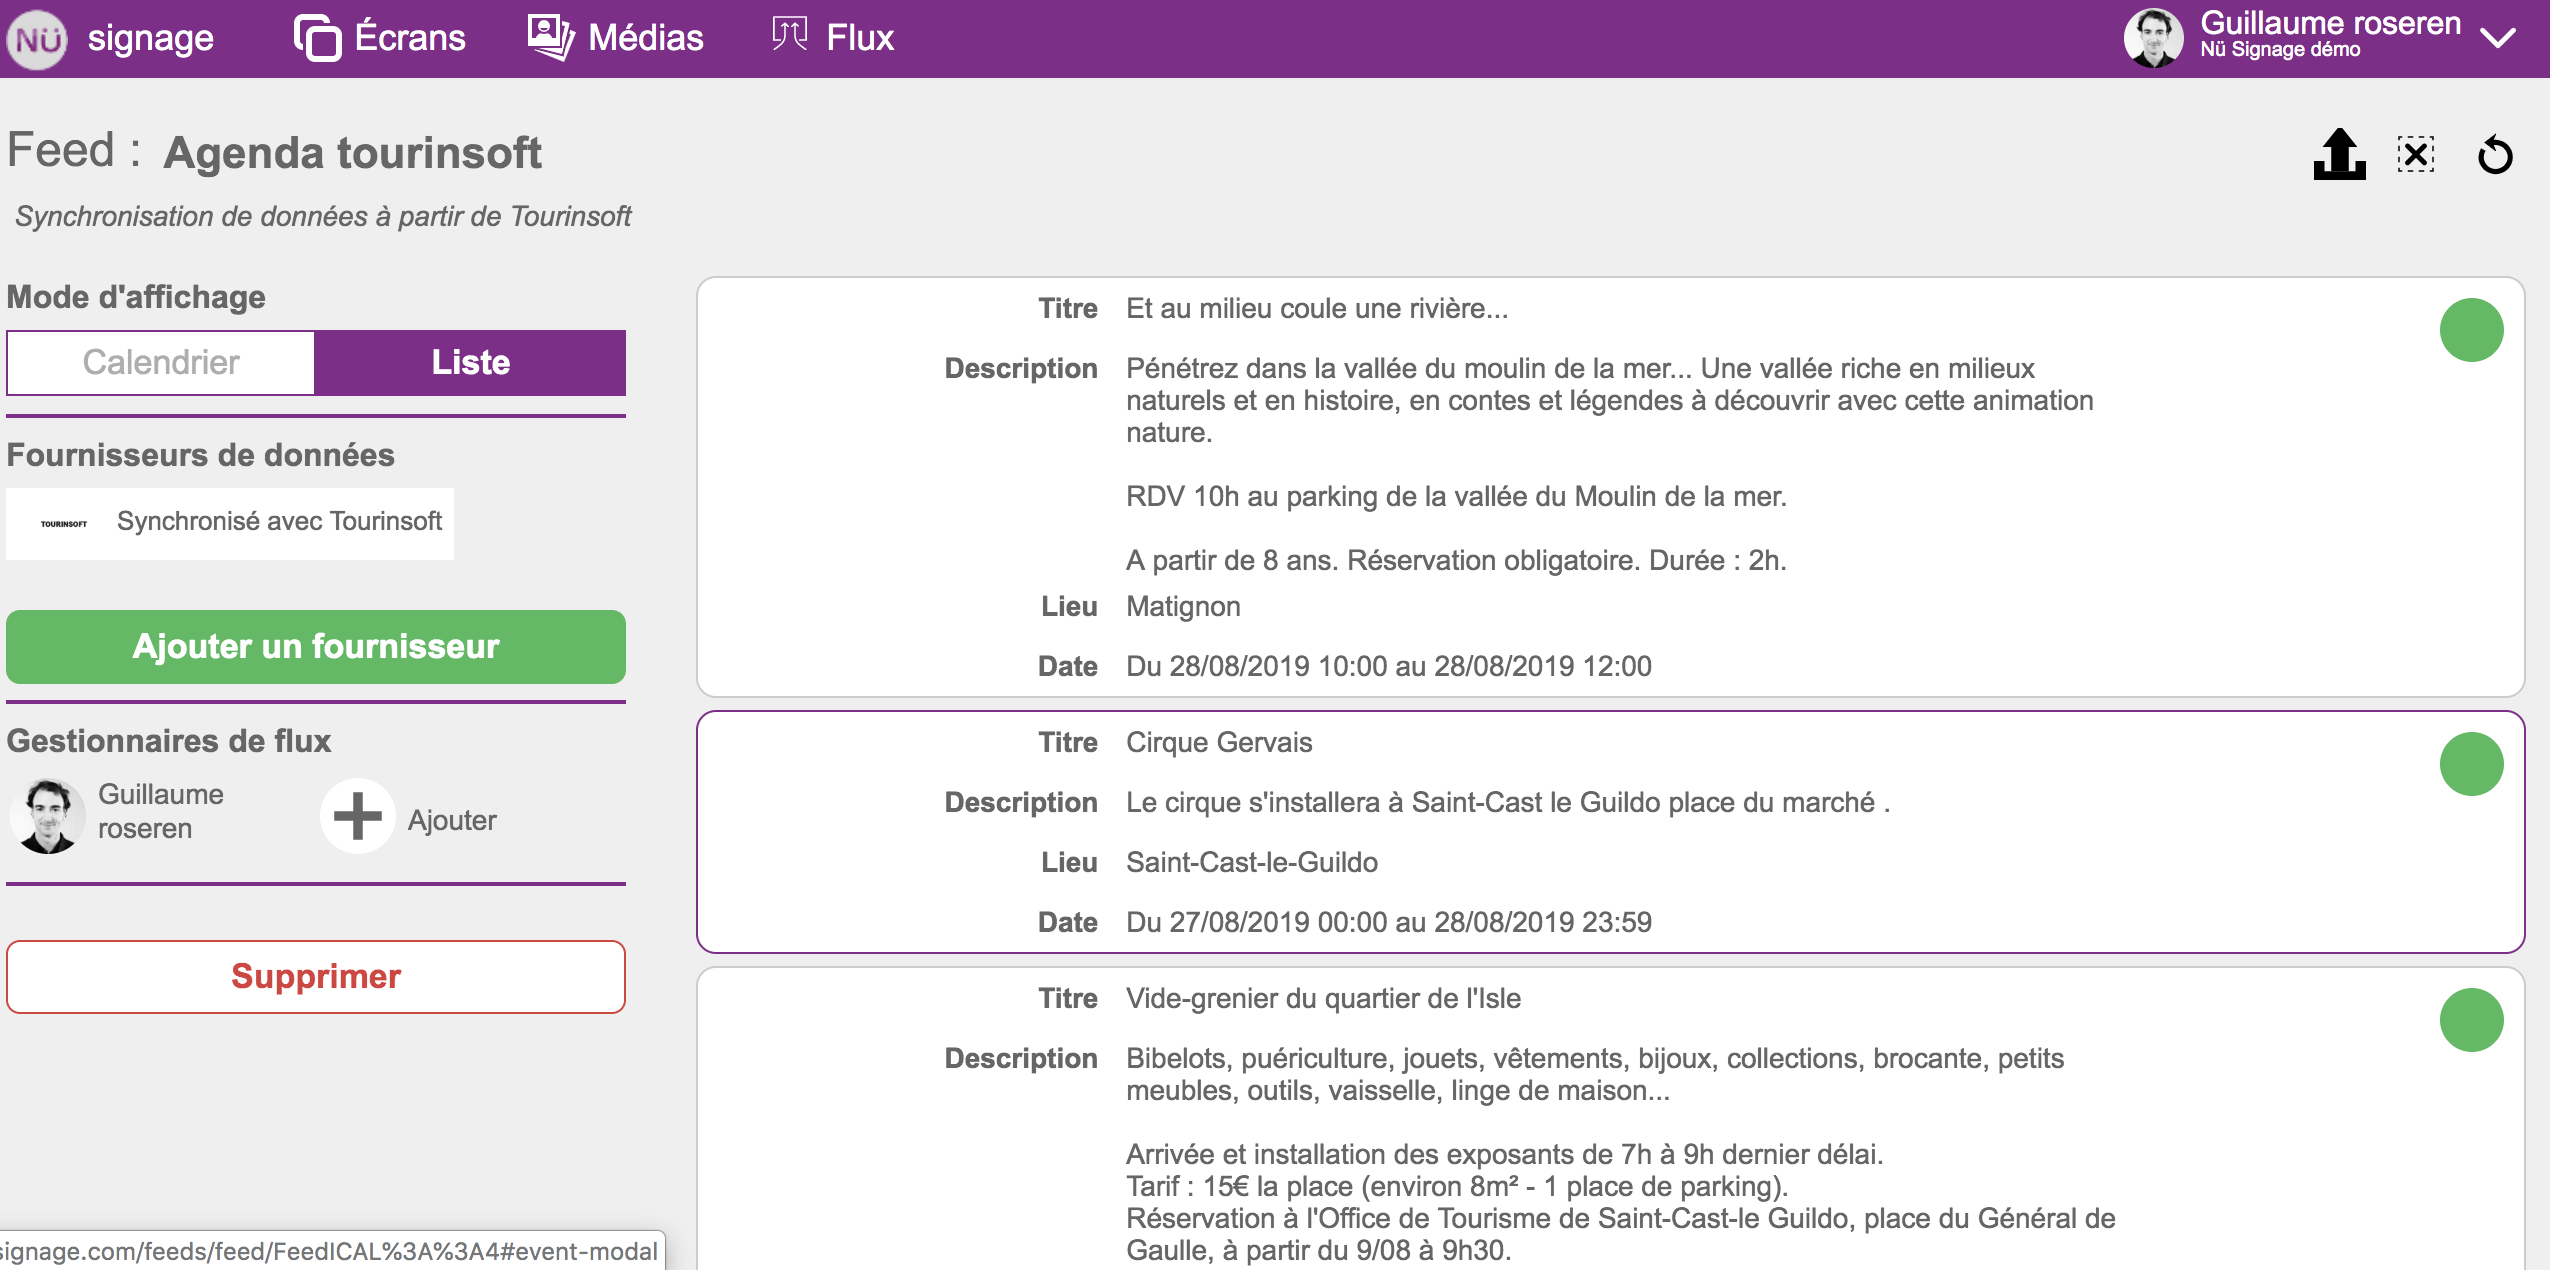Open Écrans menu
This screenshot has height=1270, width=2550.
point(380,38)
